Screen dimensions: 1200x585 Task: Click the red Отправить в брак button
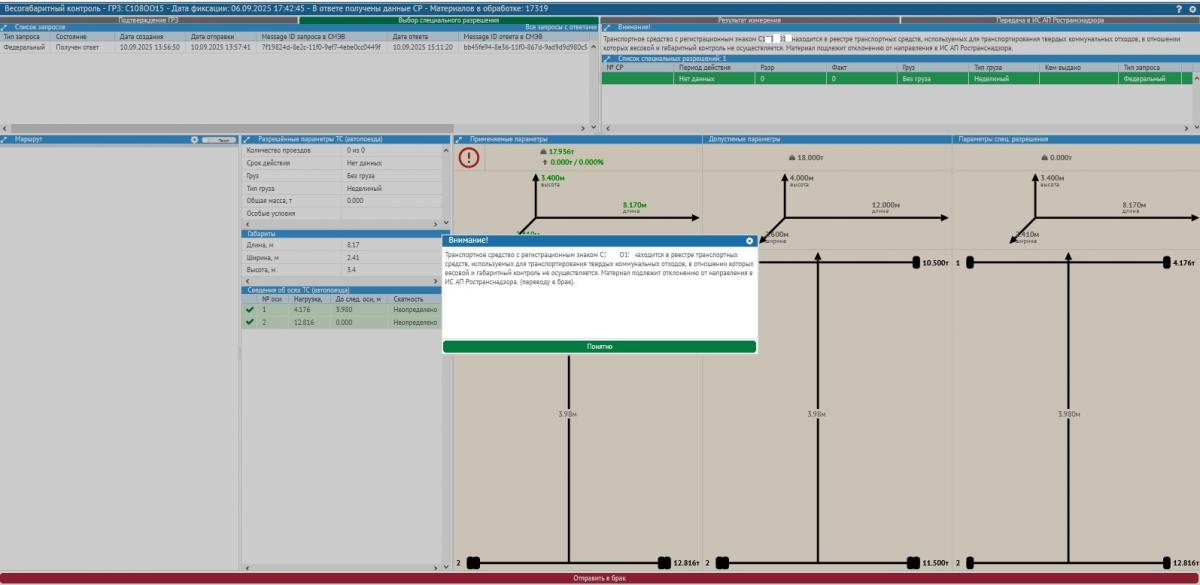pos(600,578)
